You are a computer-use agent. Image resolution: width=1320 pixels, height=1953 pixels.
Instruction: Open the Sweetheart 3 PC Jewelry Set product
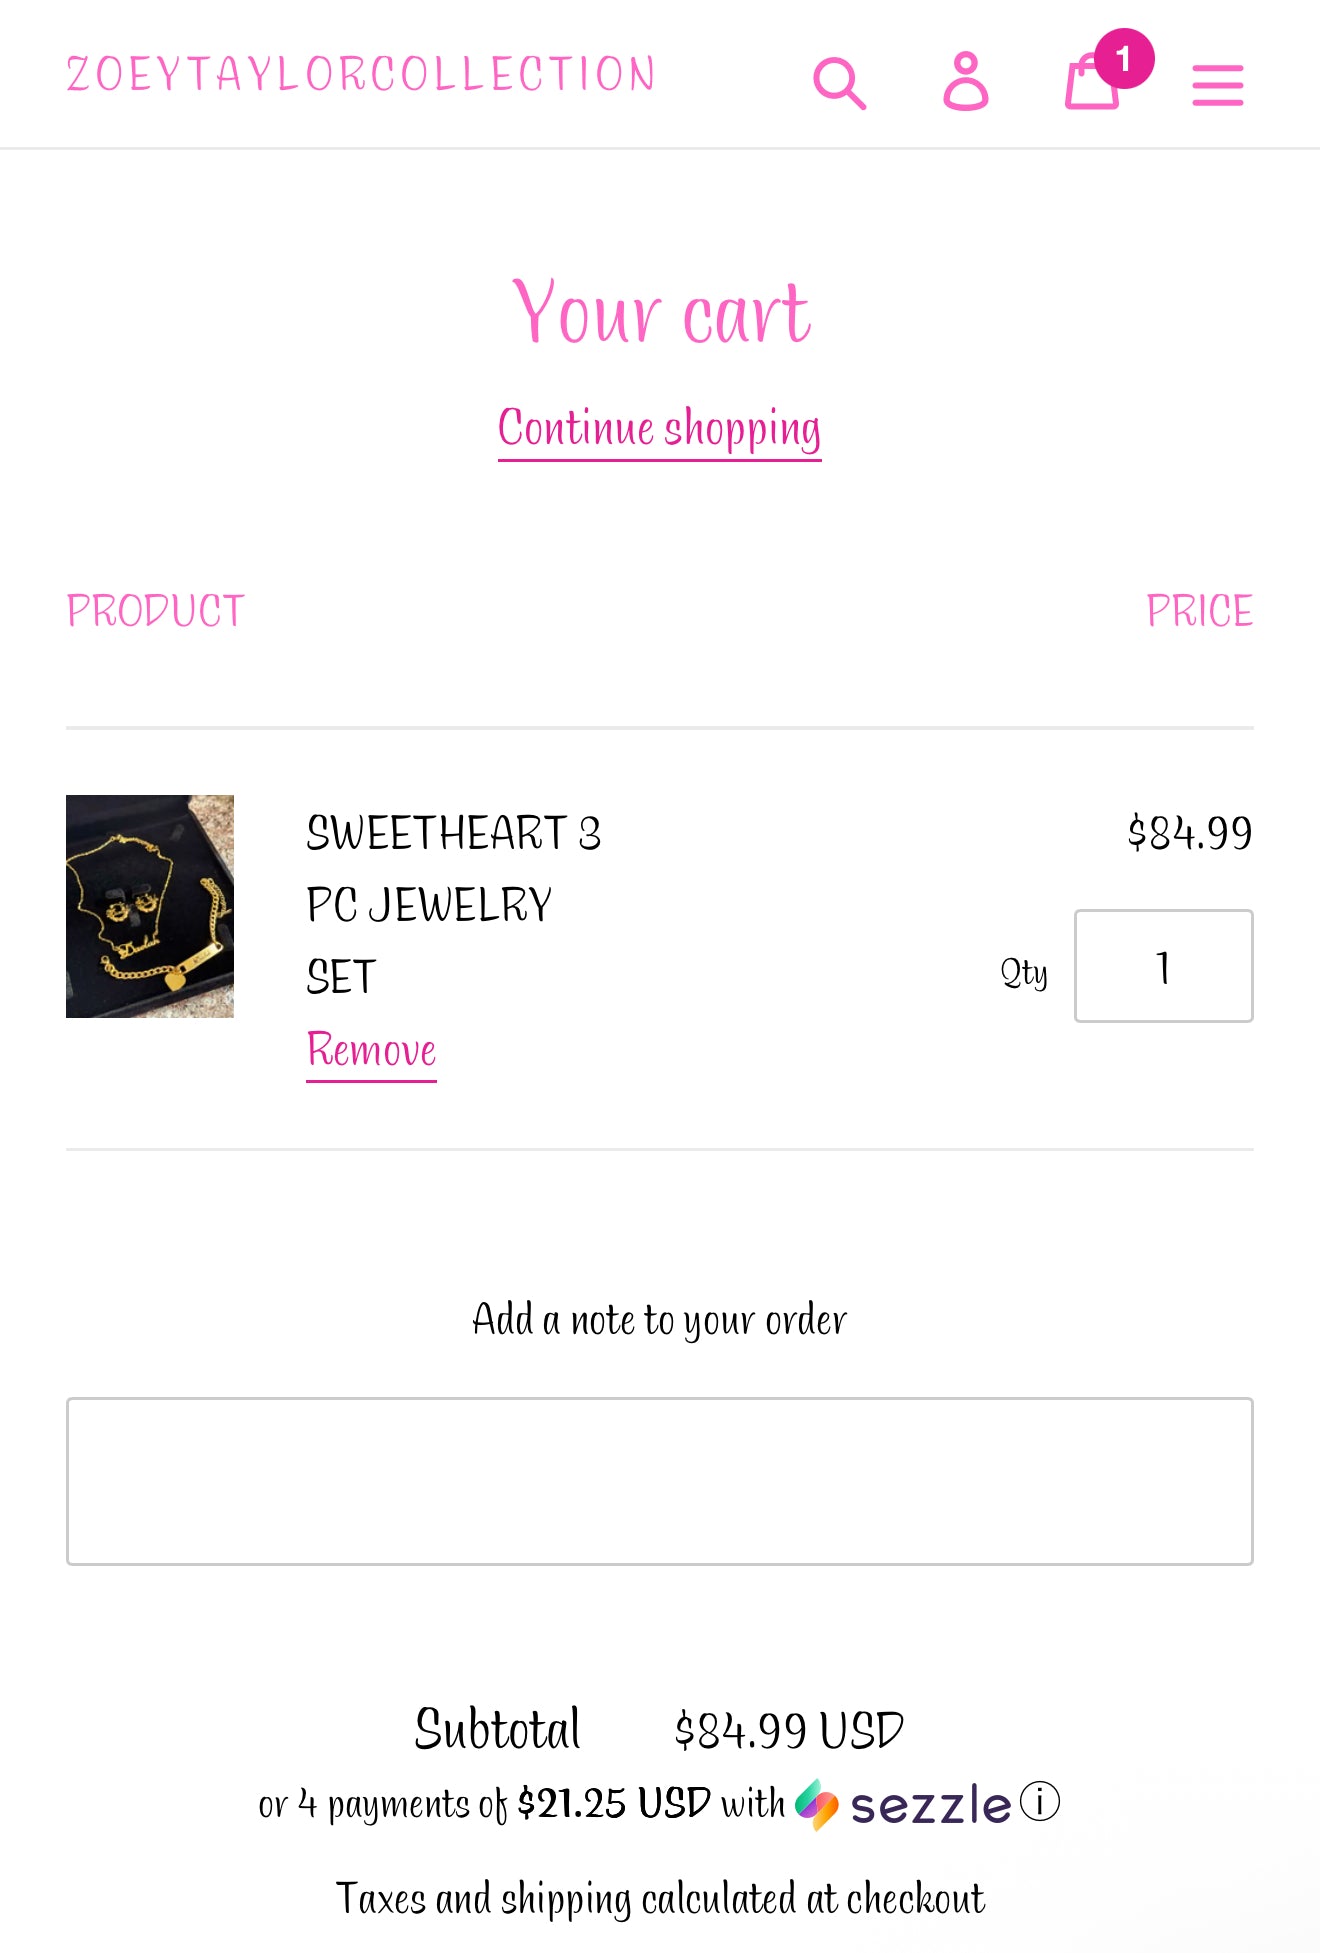454,904
